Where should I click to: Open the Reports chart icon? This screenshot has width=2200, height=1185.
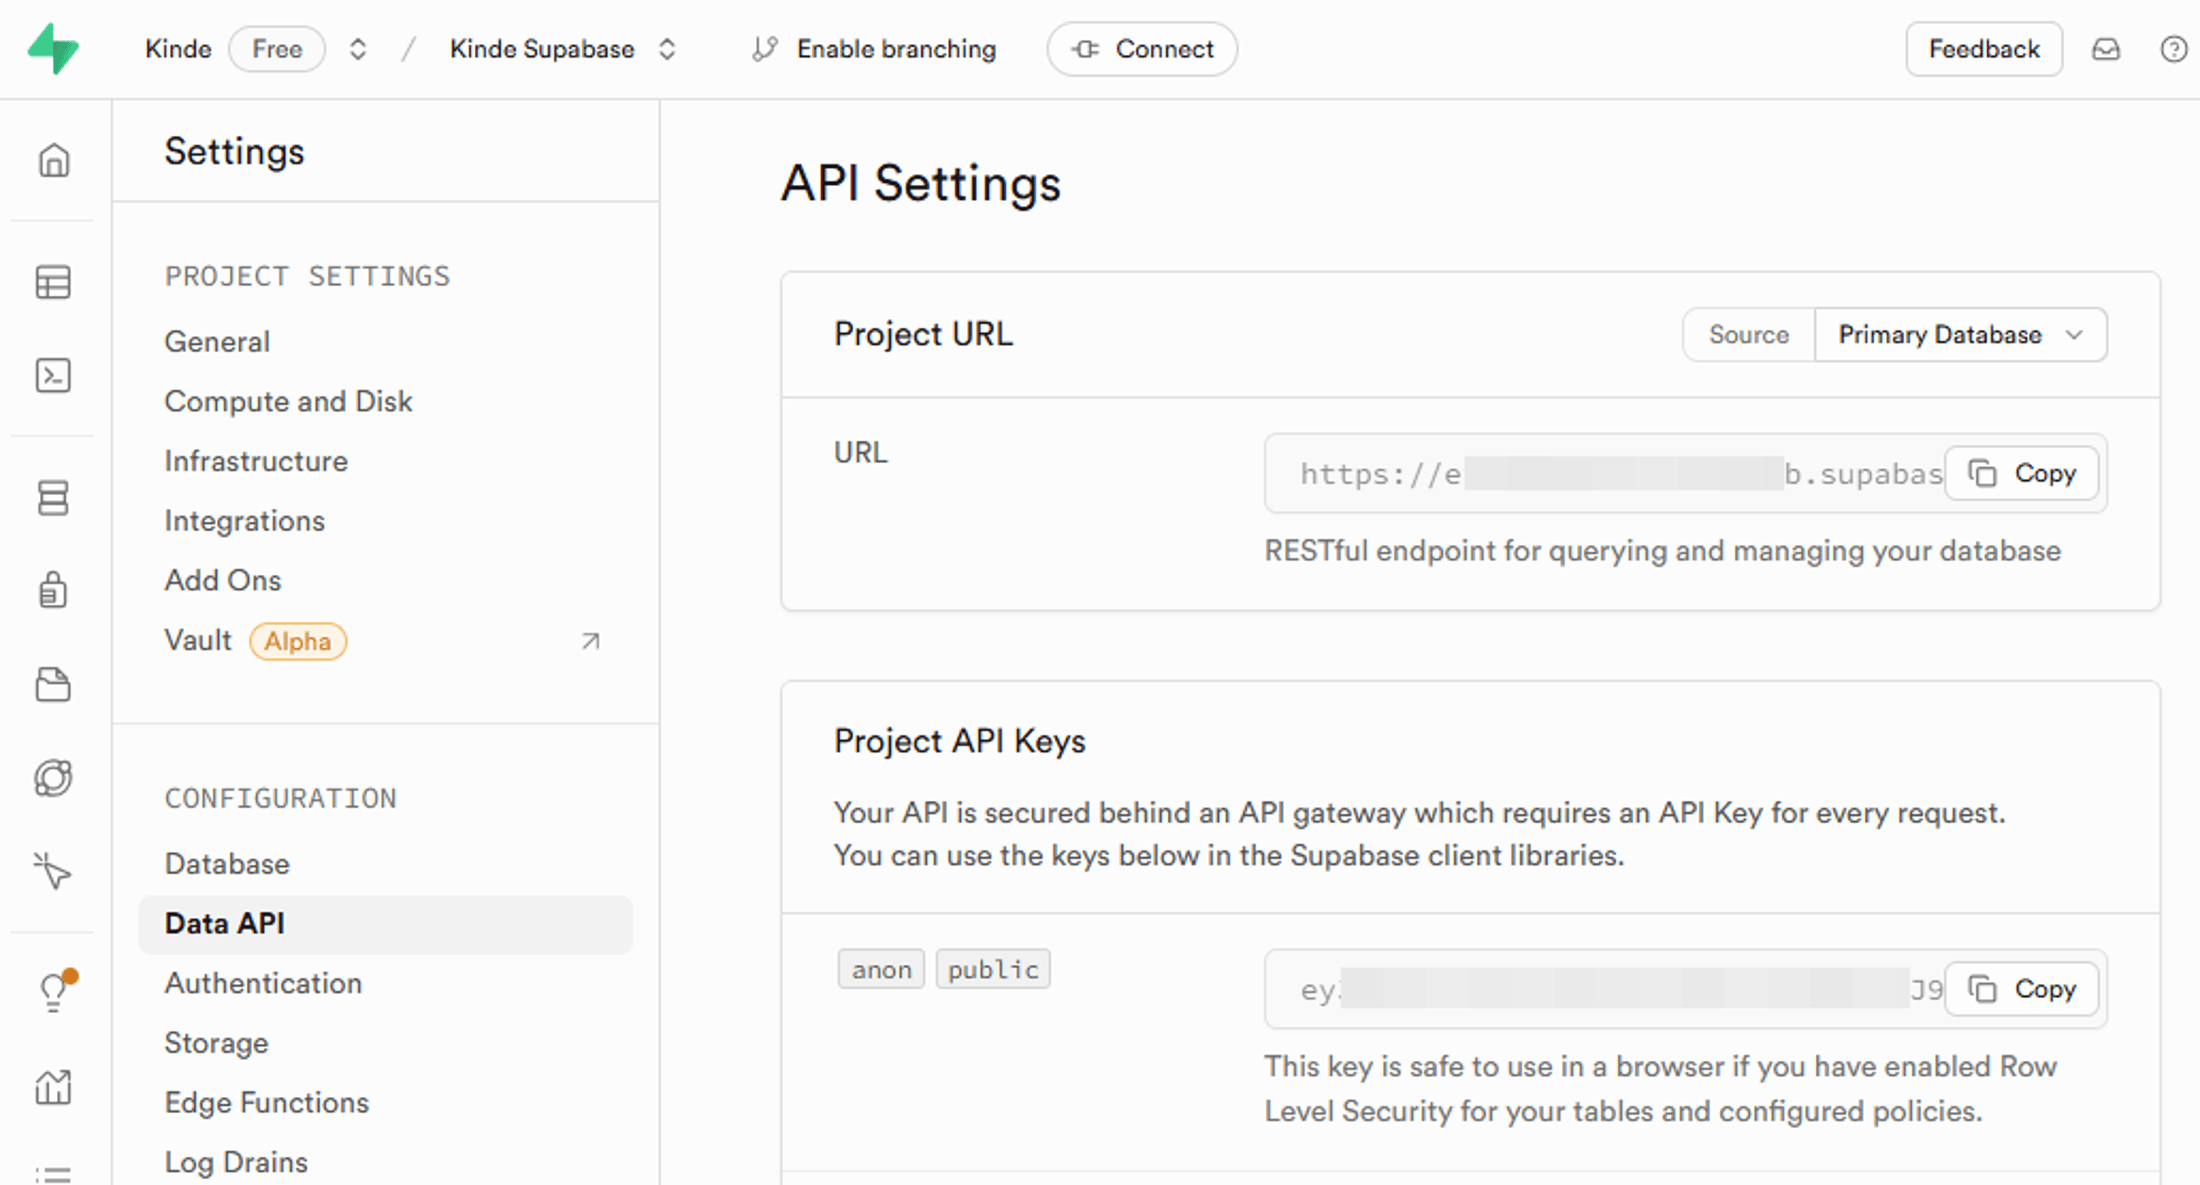(x=53, y=1086)
